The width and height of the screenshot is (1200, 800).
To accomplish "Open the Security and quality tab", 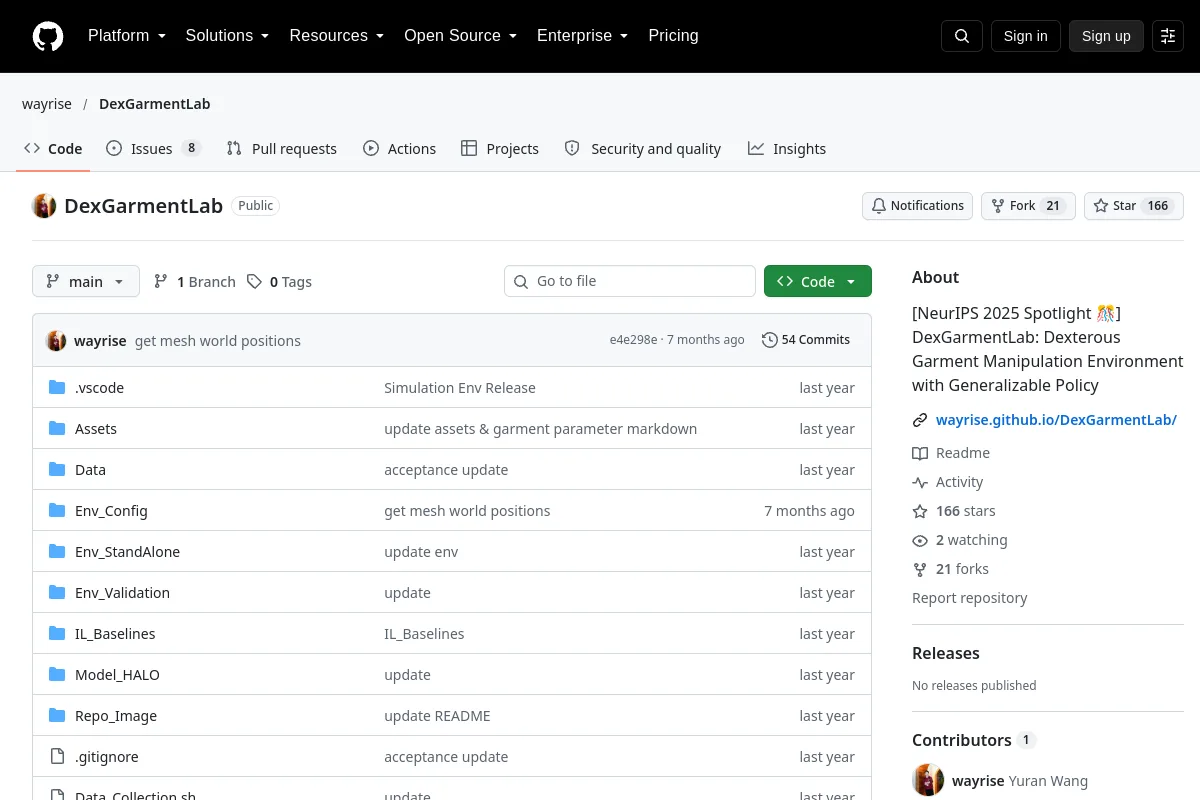I will (x=642, y=149).
